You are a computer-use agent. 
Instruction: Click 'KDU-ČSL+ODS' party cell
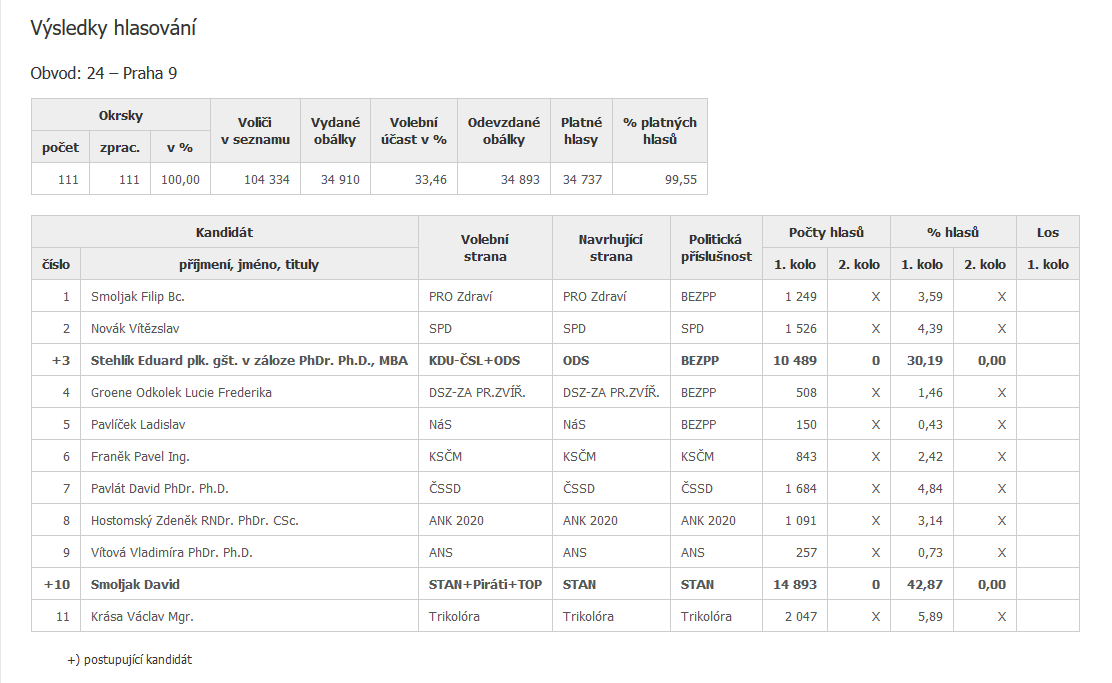tap(474, 360)
